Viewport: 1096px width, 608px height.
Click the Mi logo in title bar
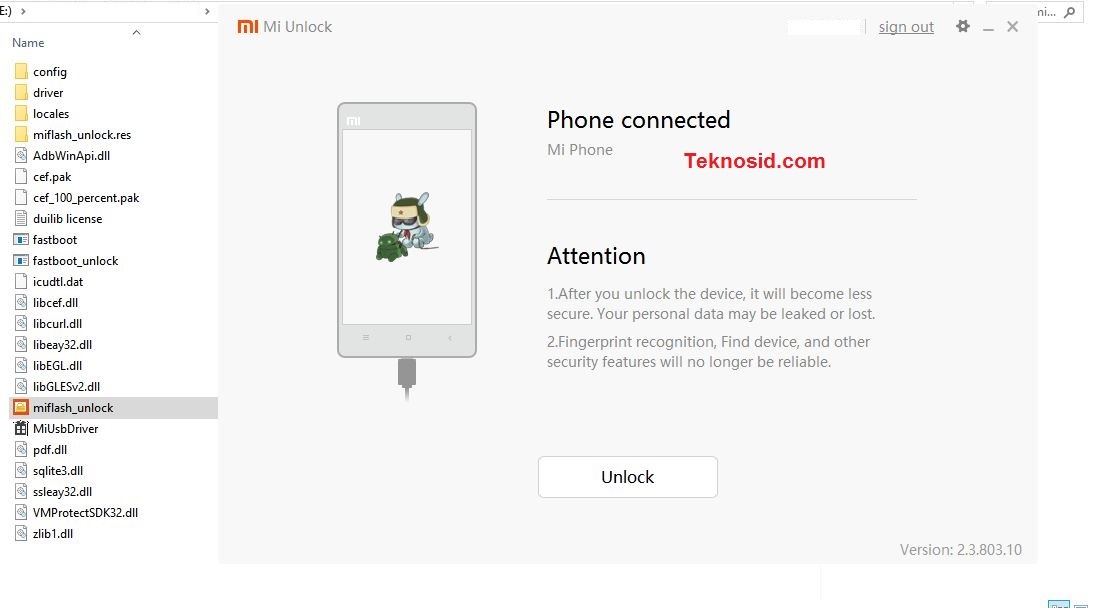tap(247, 27)
